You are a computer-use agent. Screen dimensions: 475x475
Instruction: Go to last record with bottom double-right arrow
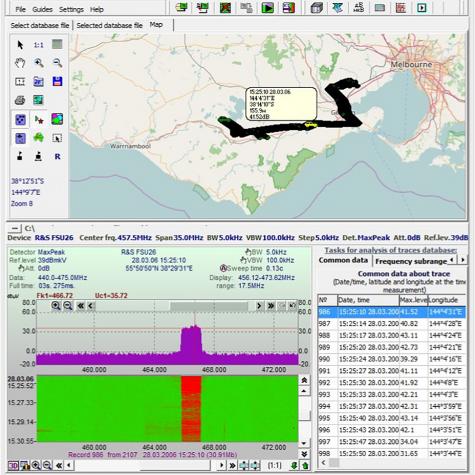[x=233, y=465]
